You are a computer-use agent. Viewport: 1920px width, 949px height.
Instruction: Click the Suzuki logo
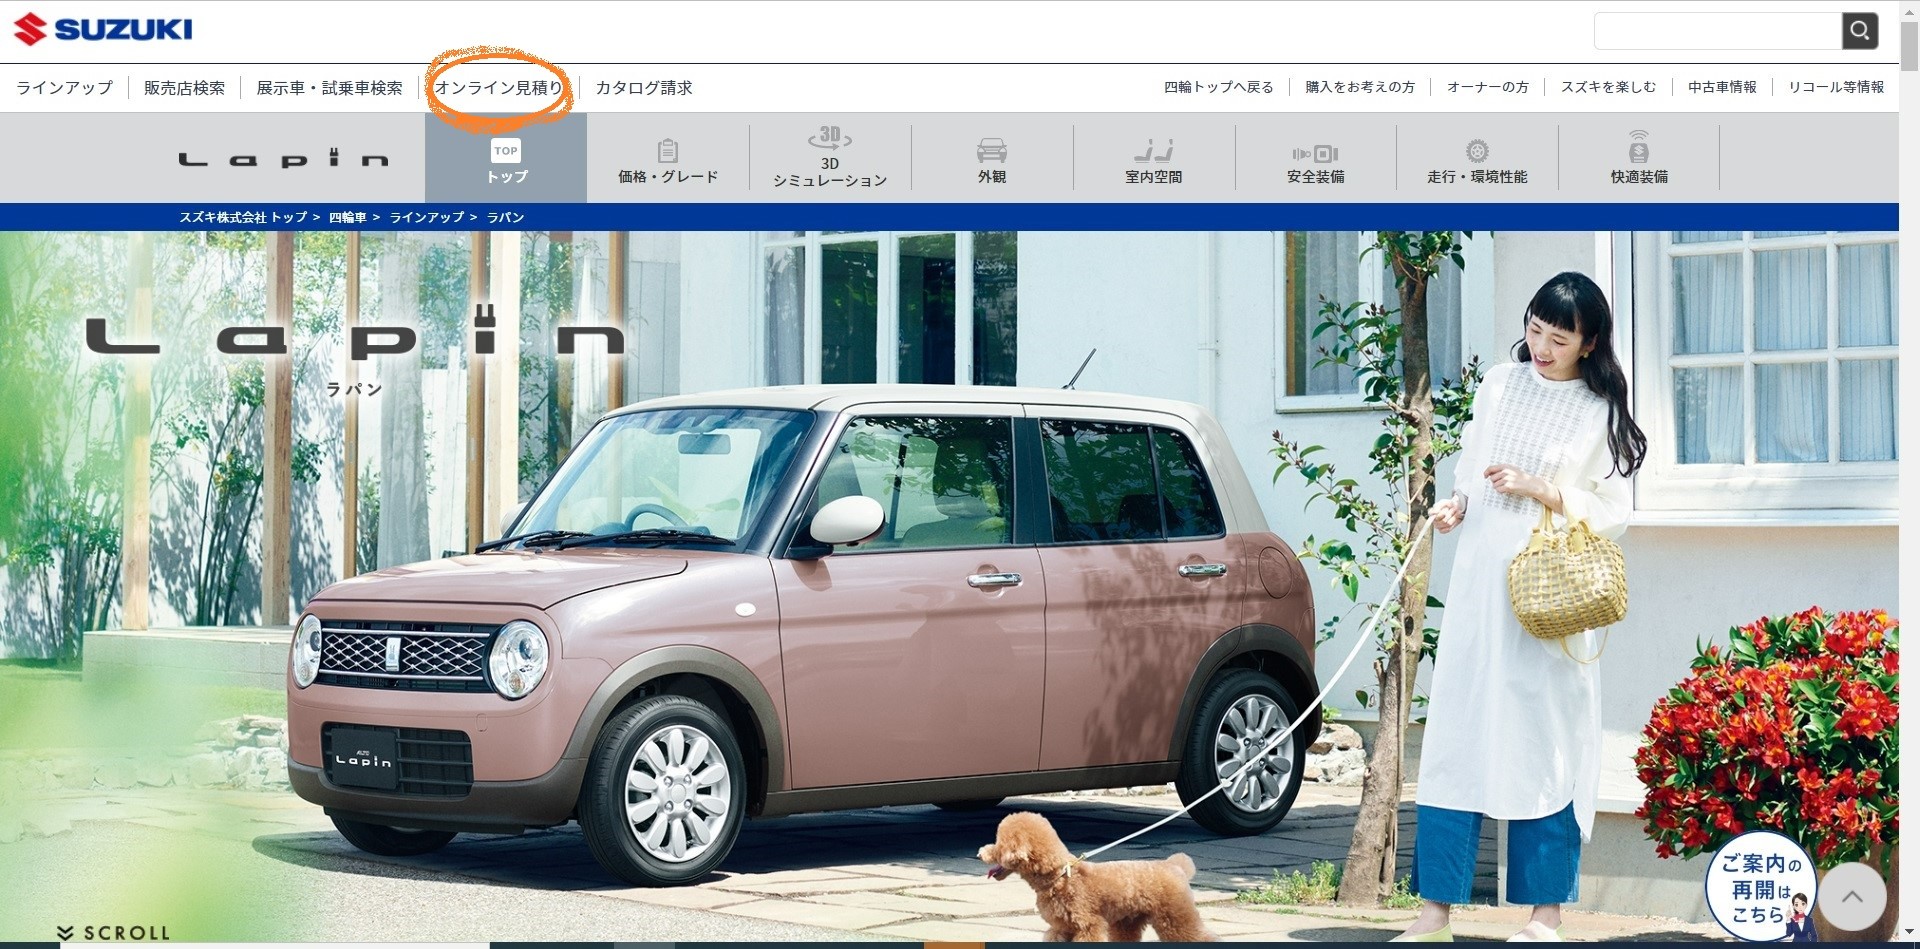tap(103, 29)
